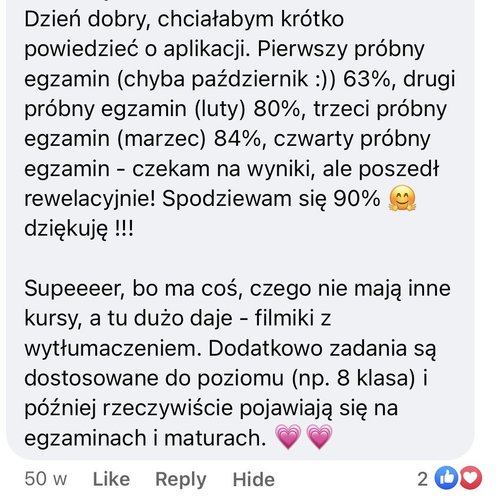Open the 50 w timestamp link
Screen dimensions: 500x504
tap(46, 479)
